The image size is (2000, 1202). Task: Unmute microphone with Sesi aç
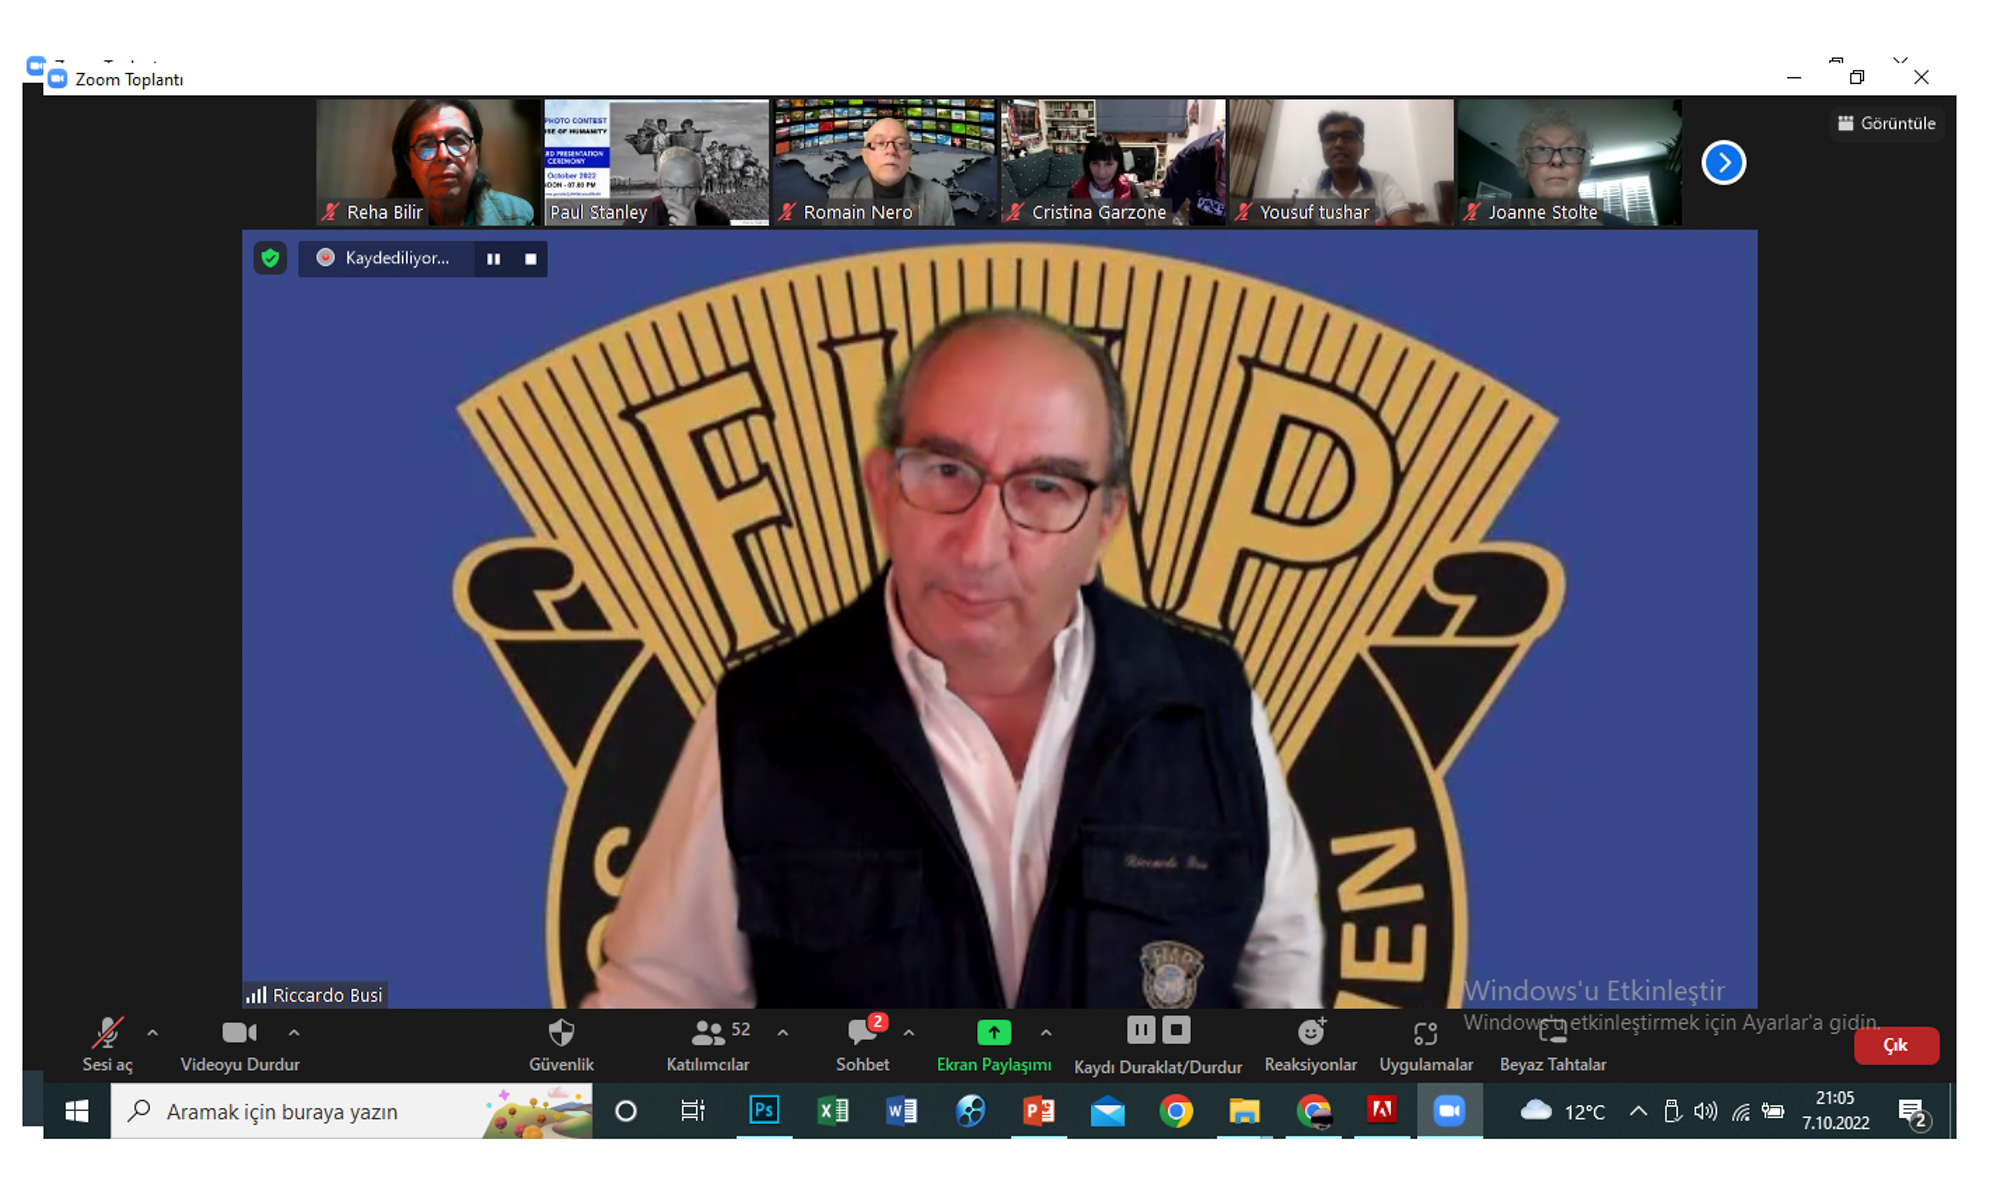[x=107, y=1044]
